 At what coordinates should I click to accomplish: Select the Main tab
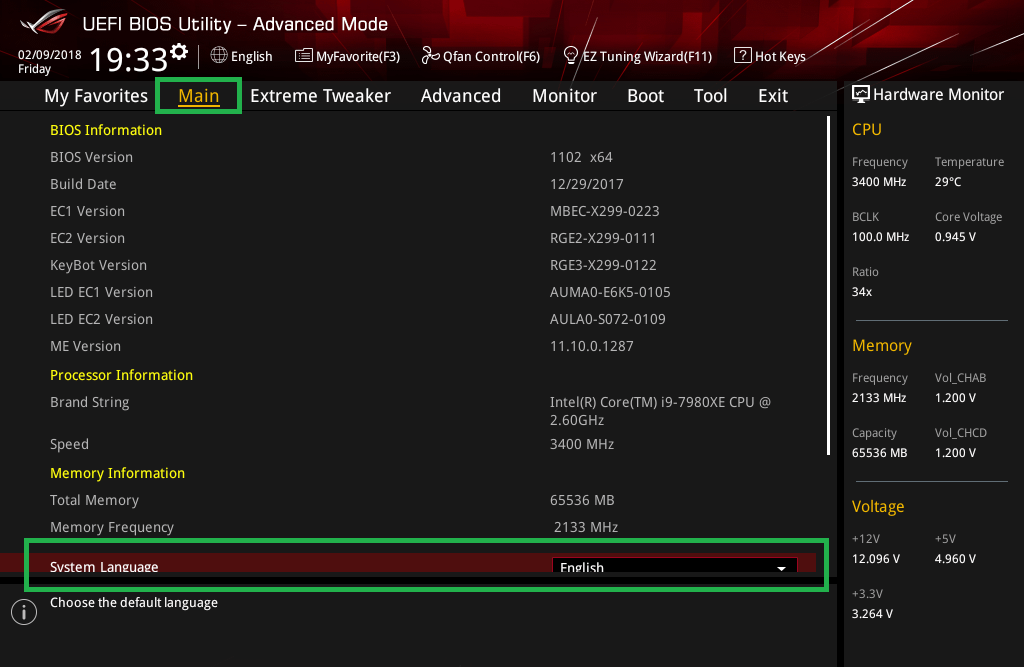coord(199,96)
